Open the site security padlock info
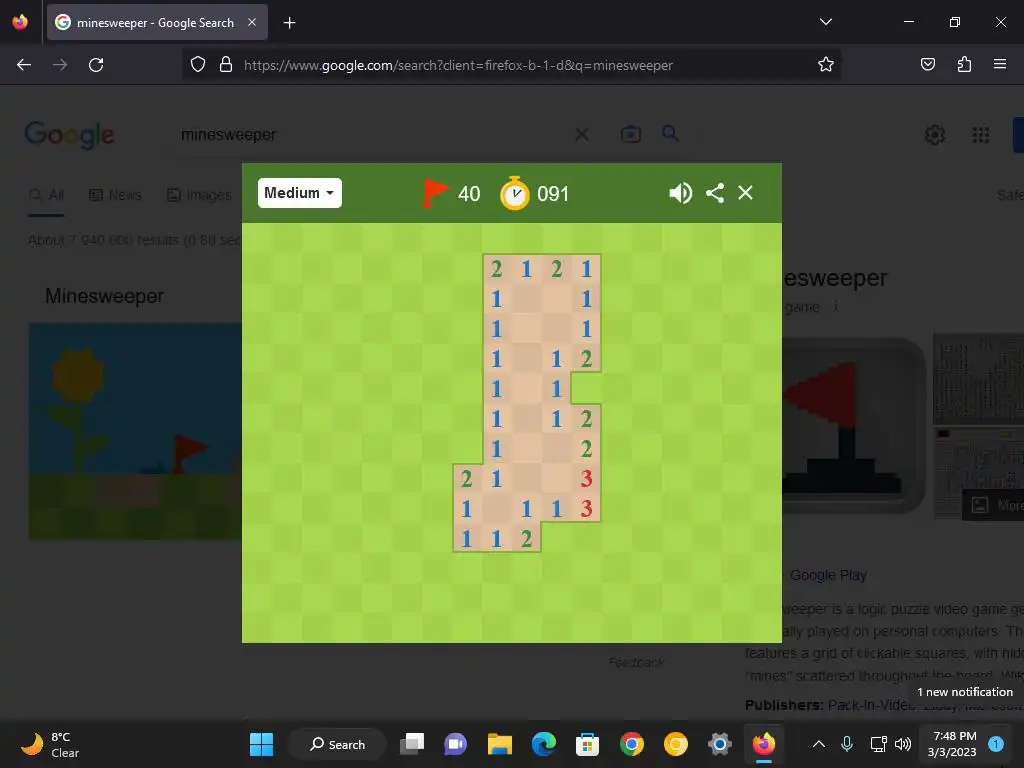Viewport: 1024px width, 768px height. coord(226,64)
